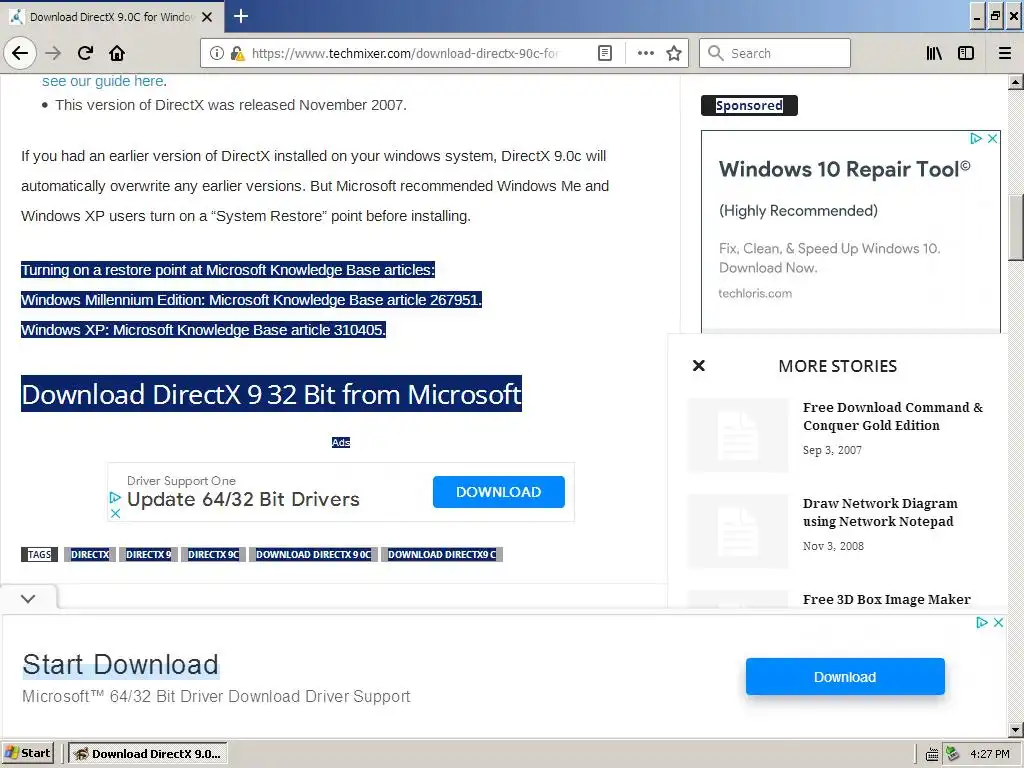Open Free Download Command & Conquer story
1024x768 pixels.
(893, 417)
